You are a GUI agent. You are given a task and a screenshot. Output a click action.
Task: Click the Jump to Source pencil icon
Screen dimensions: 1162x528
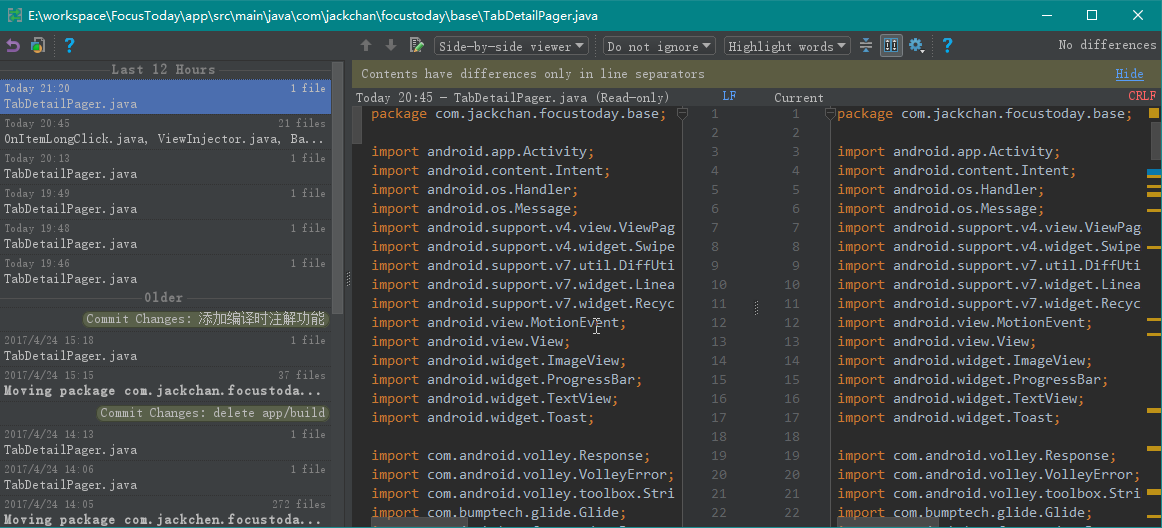click(416, 46)
